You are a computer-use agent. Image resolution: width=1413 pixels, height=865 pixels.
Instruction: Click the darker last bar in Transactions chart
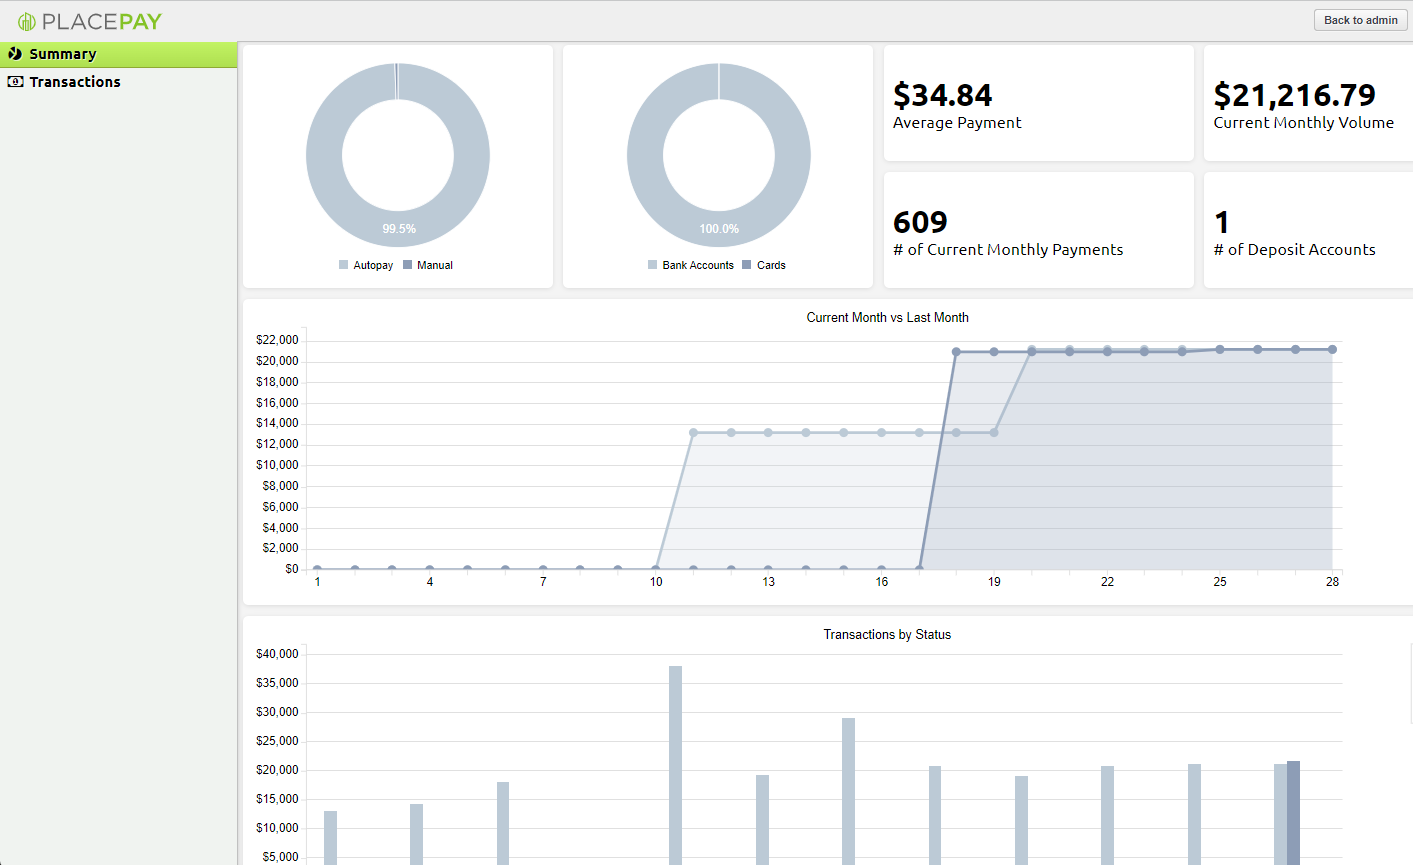coord(1293,812)
